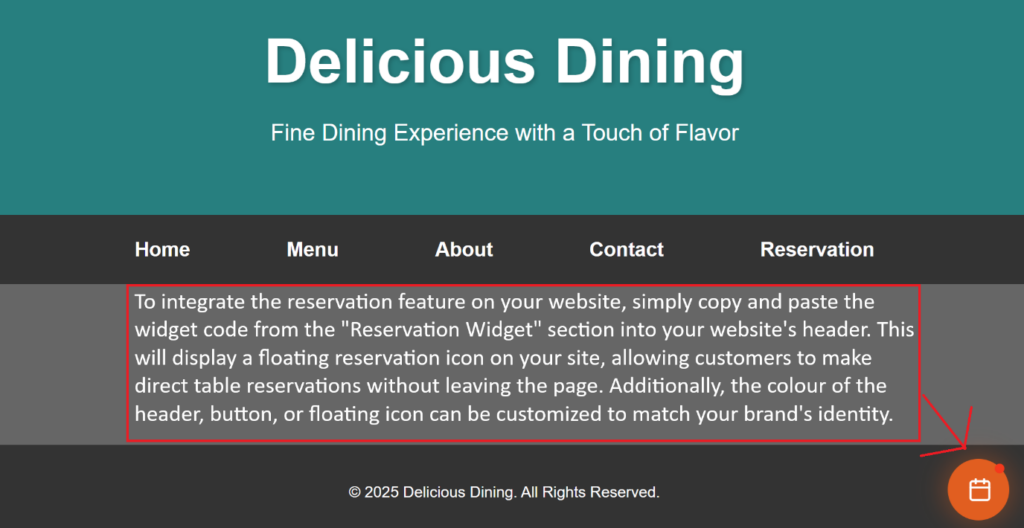This screenshot has height=528, width=1024.
Task: Open the Contact page link
Action: [626, 249]
